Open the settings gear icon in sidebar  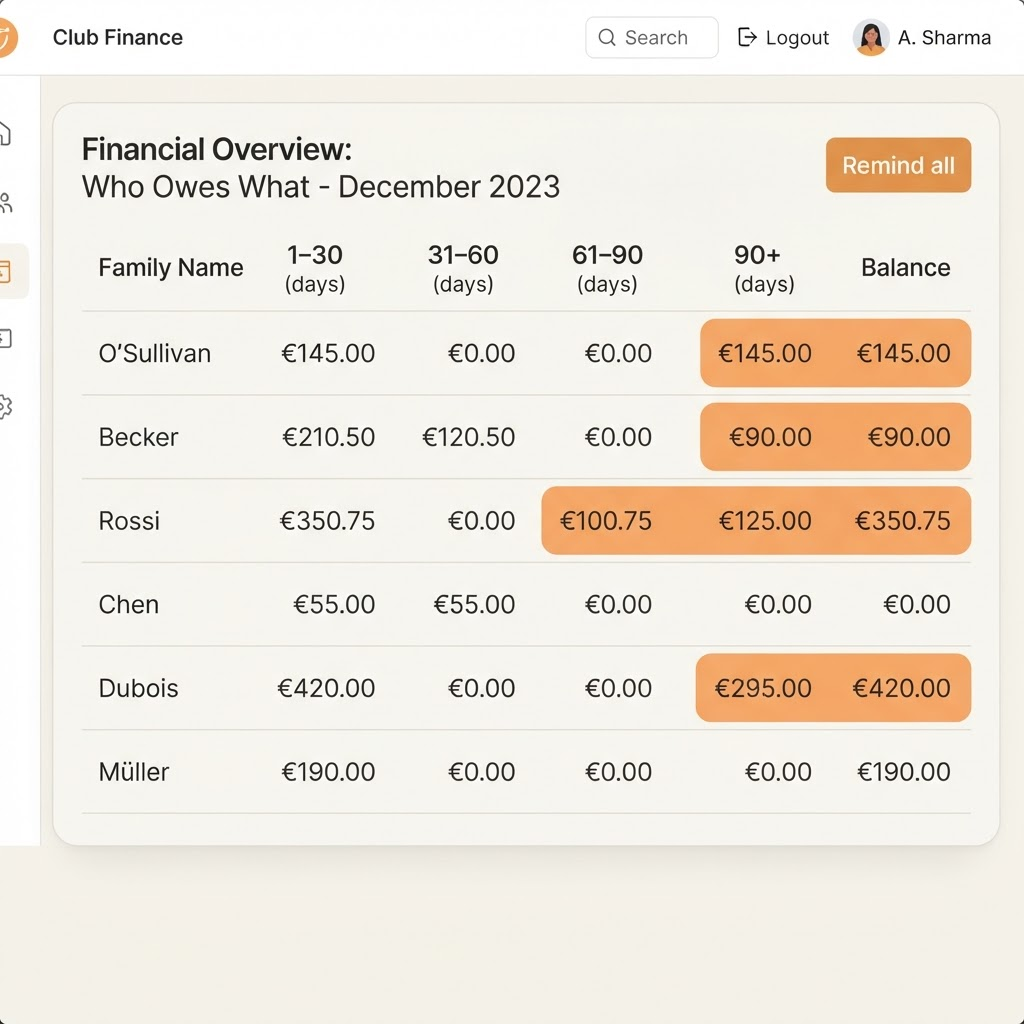(x=6, y=407)
